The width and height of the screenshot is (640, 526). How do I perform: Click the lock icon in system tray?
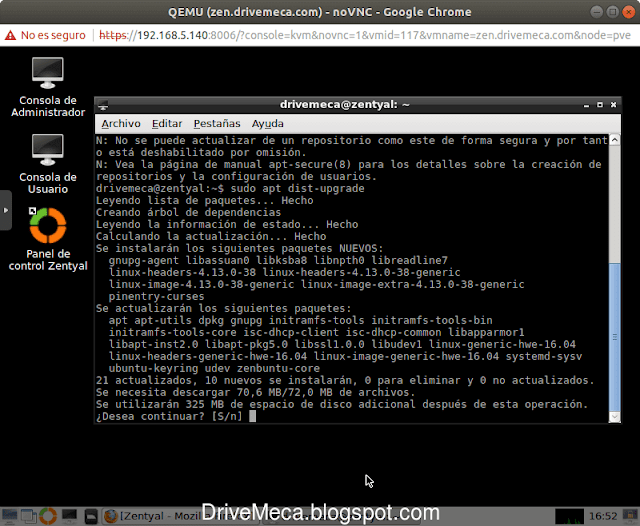tap(629, 515)
